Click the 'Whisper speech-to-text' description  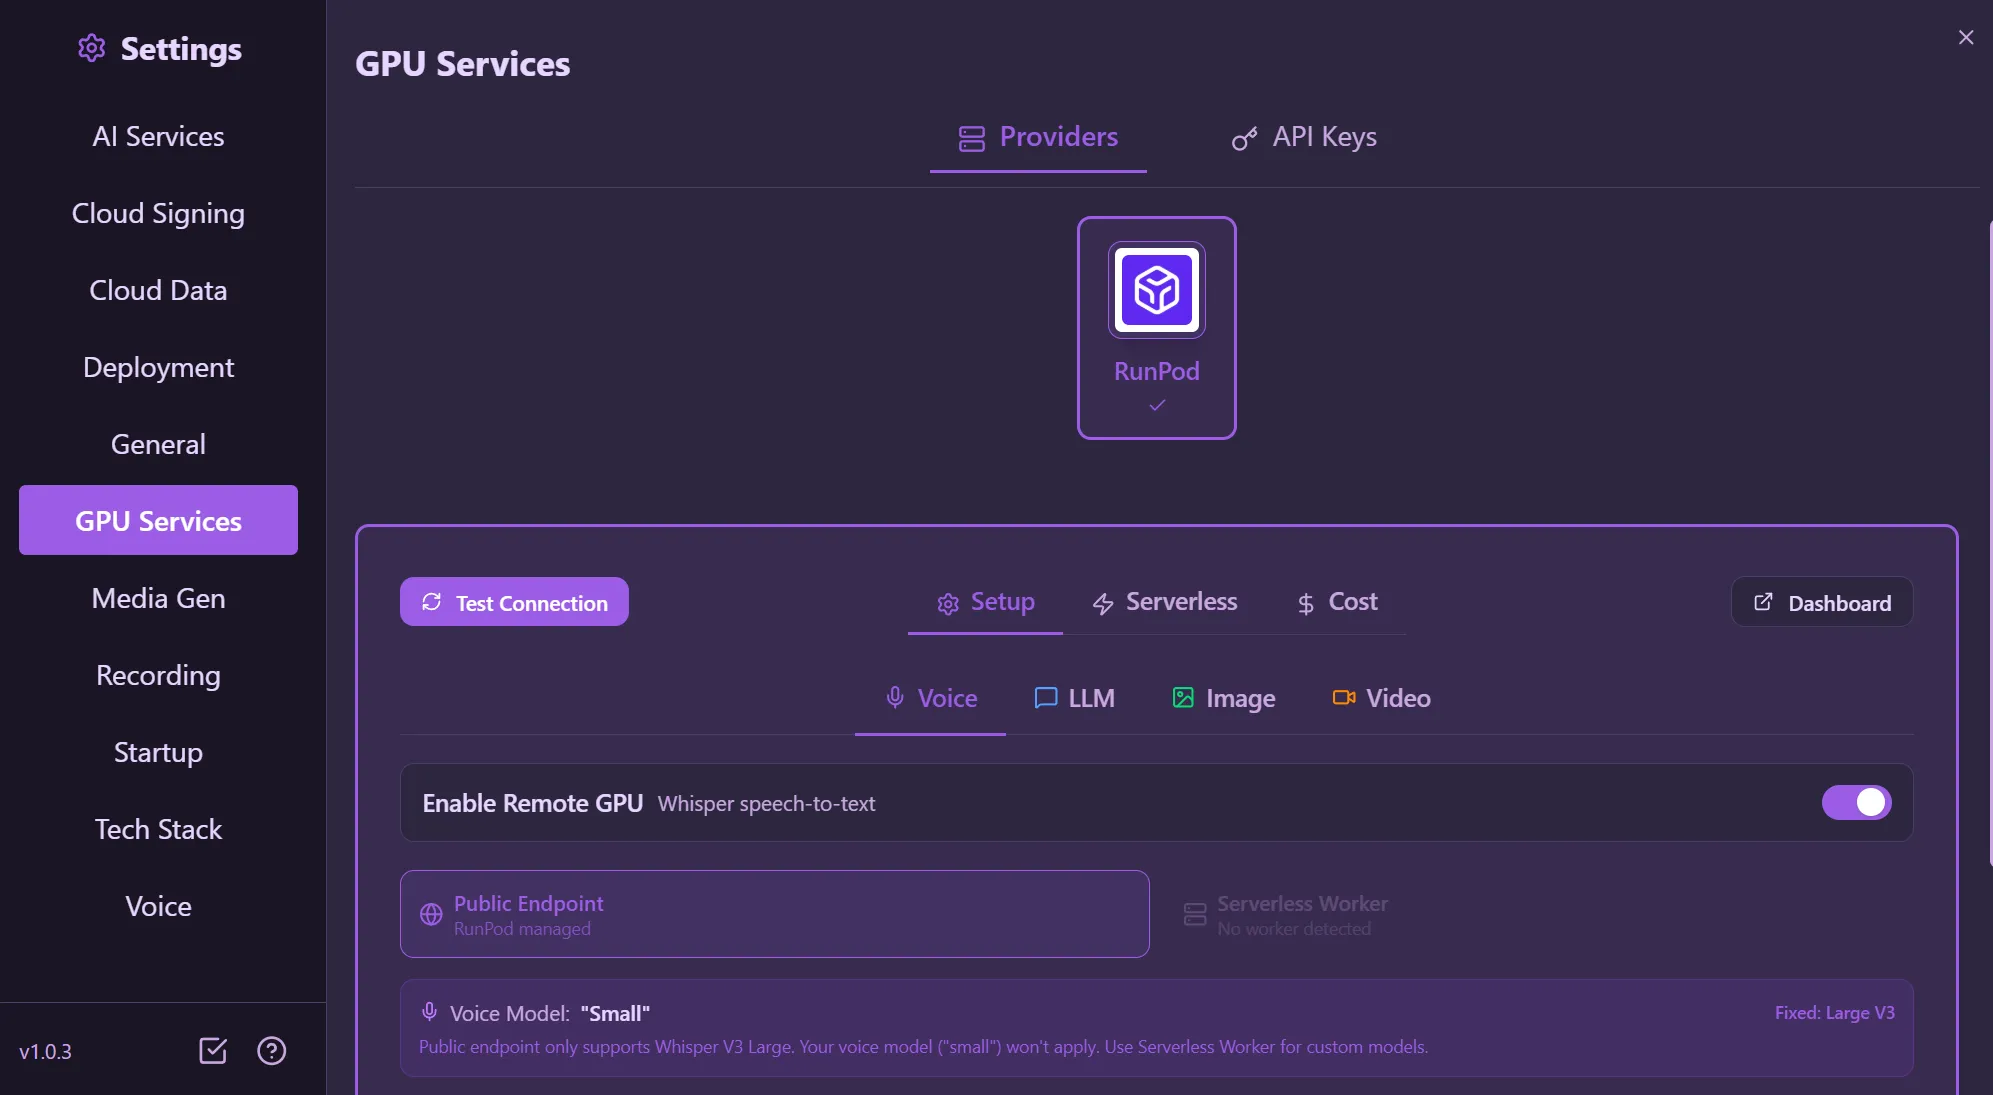click(x=766, y=804)
